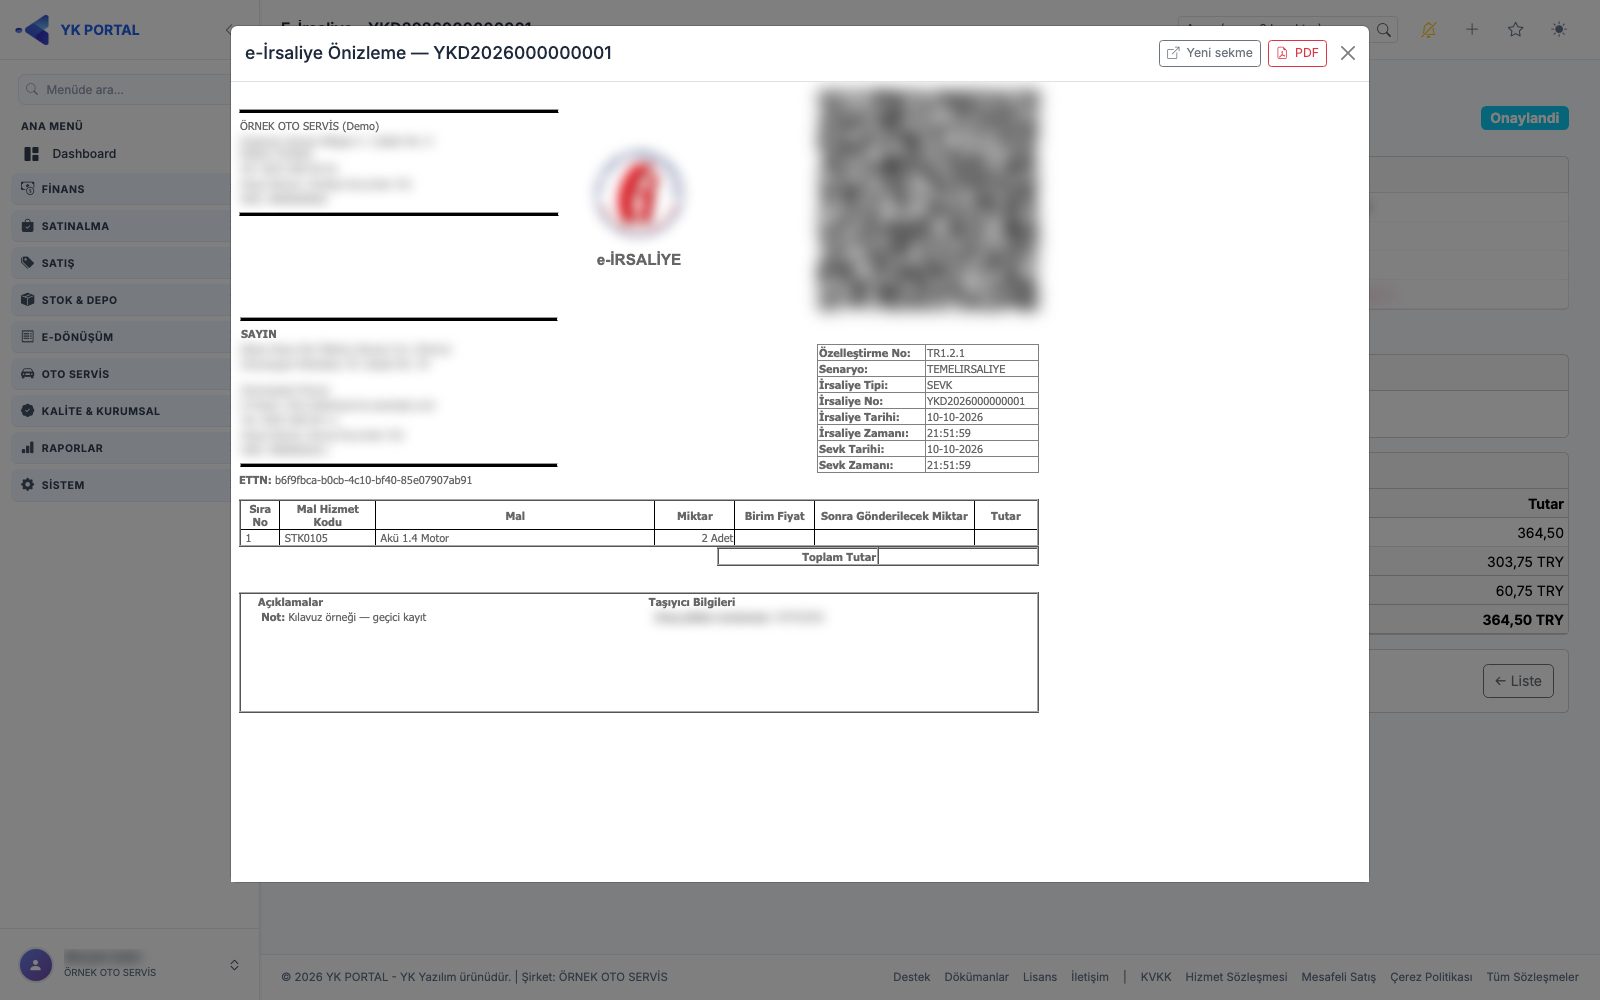Click the e-İrsaliye GİB logo image
The height and width of the screenshot is (1000, 1600).
pos(638,193)
